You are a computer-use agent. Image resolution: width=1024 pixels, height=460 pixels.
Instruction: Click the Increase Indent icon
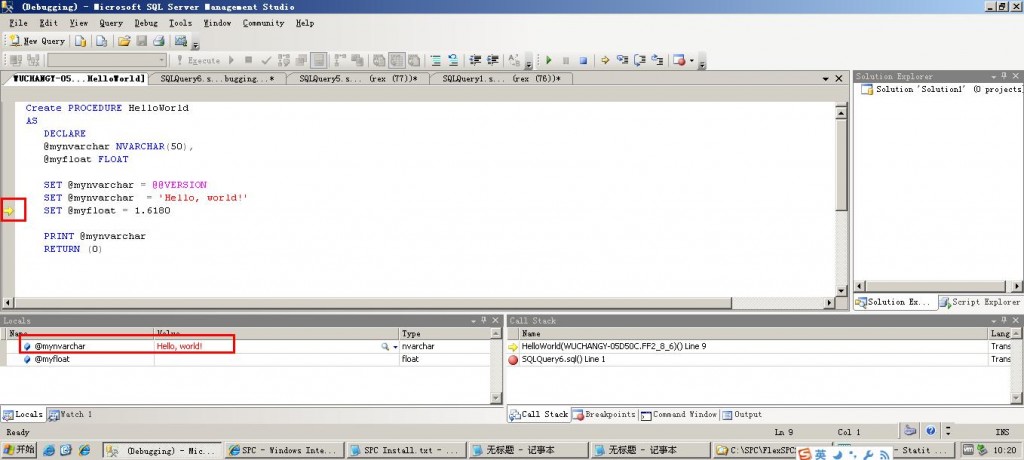(x=493, y=60)
